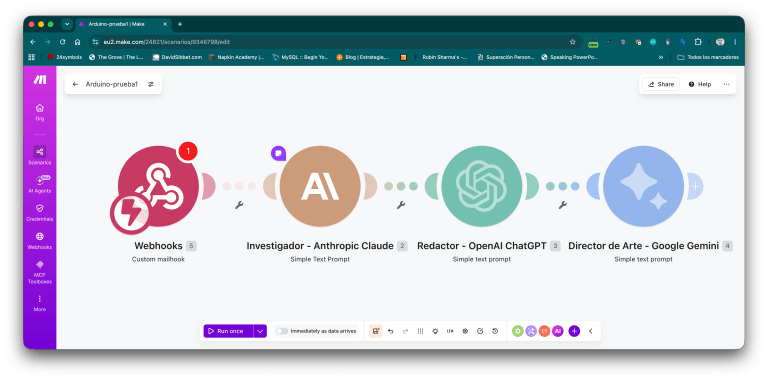
Task: Click the browser home button
Action: [x=77, y=42]
